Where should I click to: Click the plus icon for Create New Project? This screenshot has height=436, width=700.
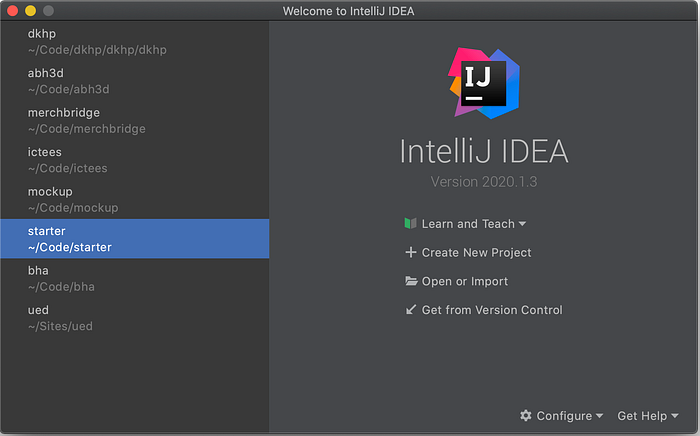click(411, 252)
